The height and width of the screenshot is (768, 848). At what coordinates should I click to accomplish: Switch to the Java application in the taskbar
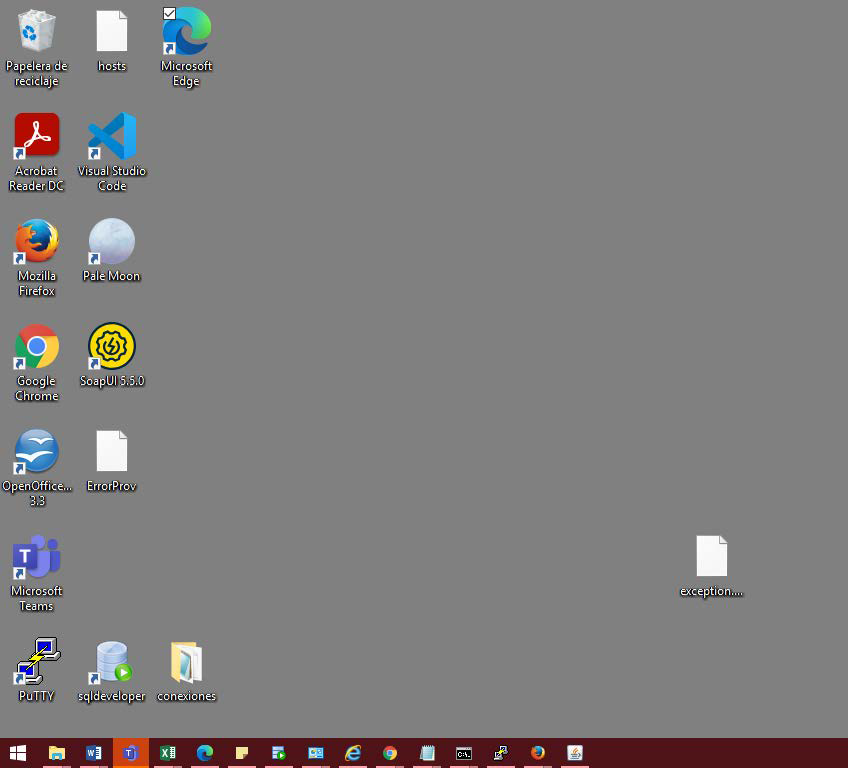tap(574, 753)
